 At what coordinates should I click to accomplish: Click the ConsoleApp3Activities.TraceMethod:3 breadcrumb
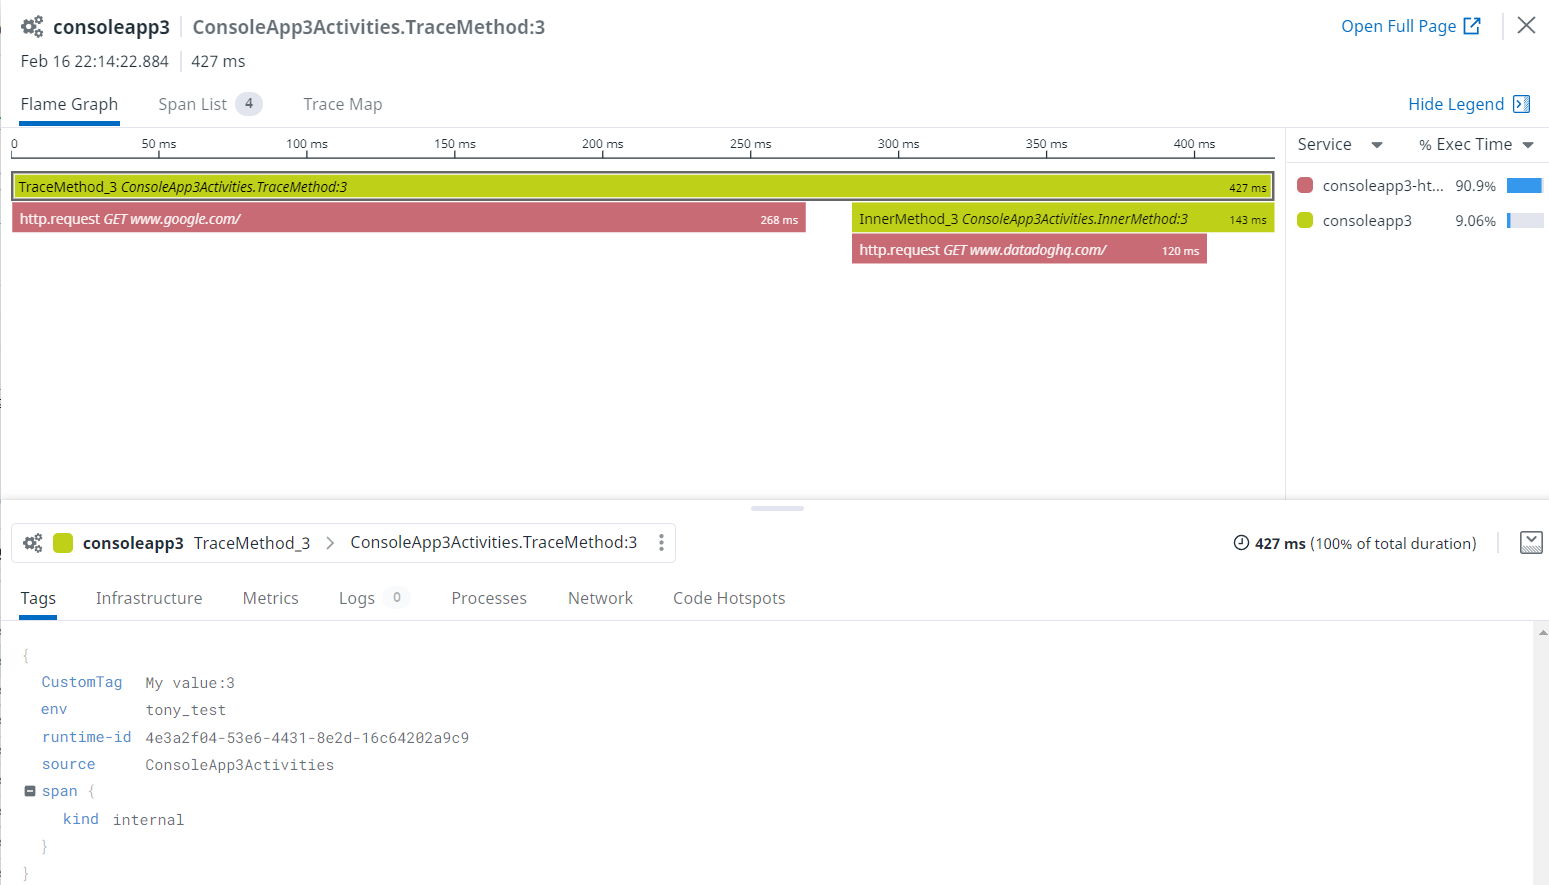coord(493,542)
